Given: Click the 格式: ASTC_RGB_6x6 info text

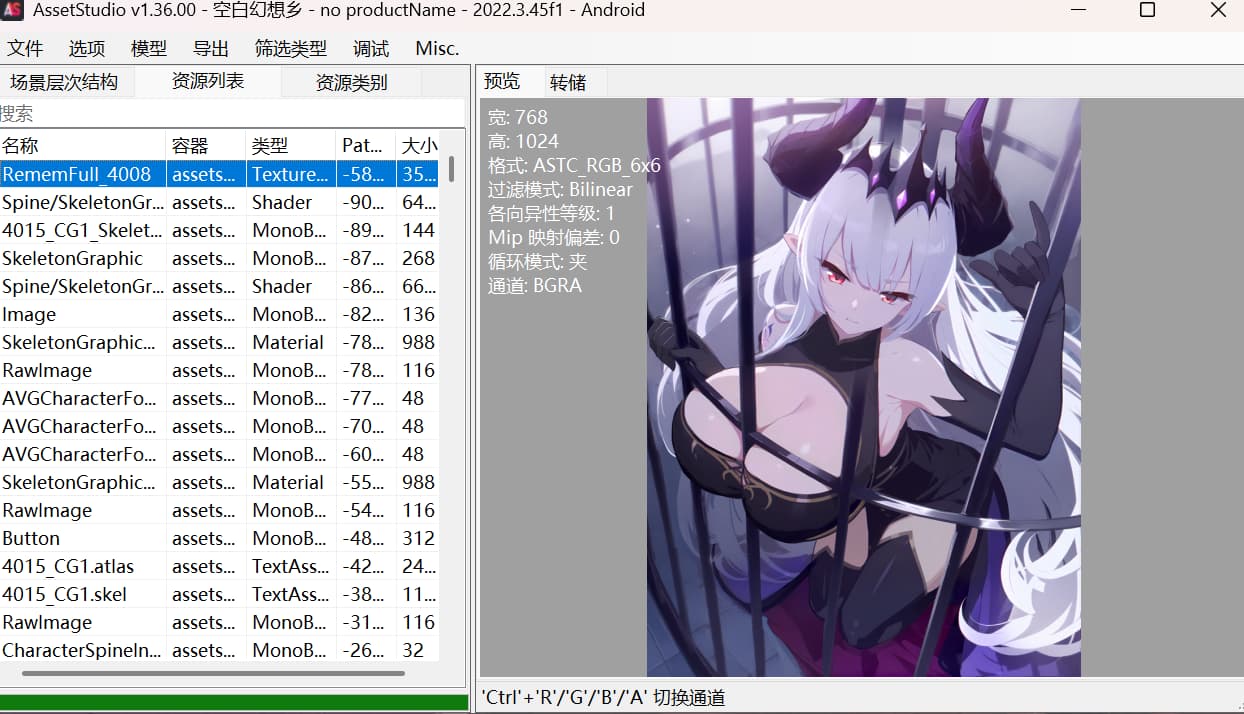Looking at the screenshot, I should click(x=574, y=165).
